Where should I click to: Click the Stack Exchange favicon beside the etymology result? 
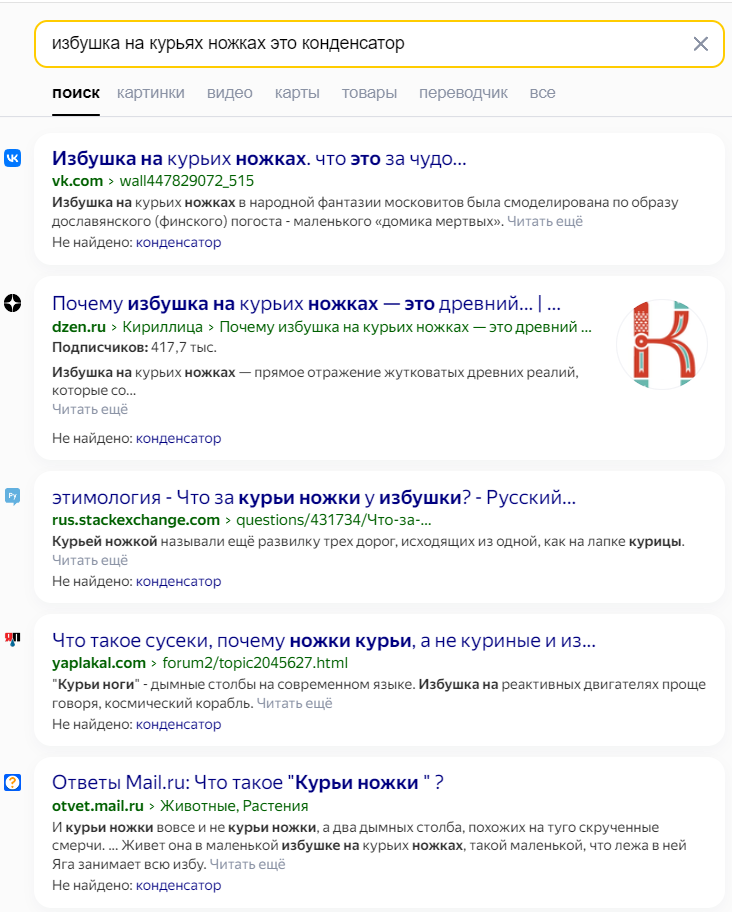coord(13,496)
